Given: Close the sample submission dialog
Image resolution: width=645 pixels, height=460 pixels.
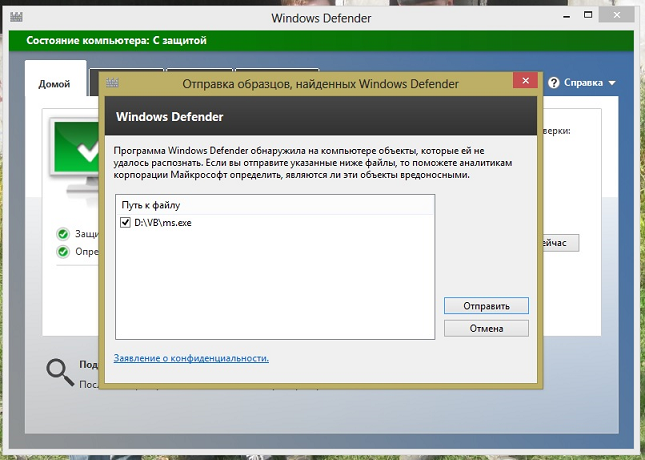Looking at the screenshot, I should pos(525,81).
